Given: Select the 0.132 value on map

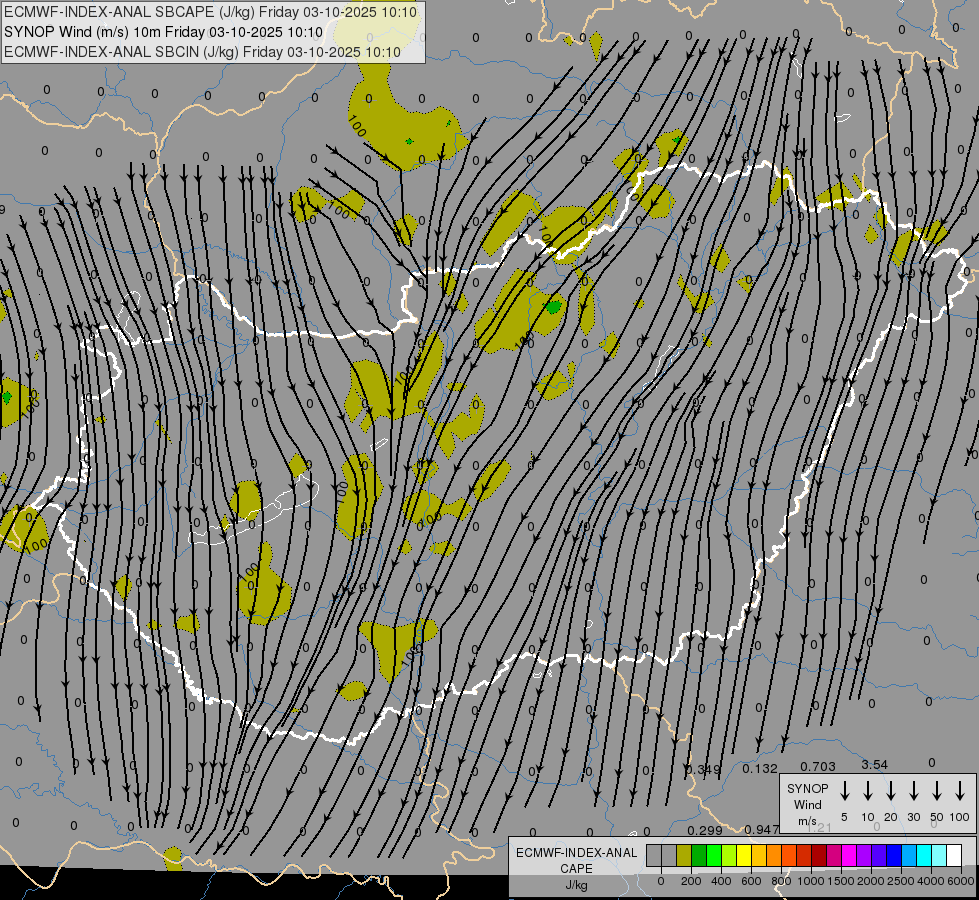Looking at the screenshot, I should coord(760,768).
